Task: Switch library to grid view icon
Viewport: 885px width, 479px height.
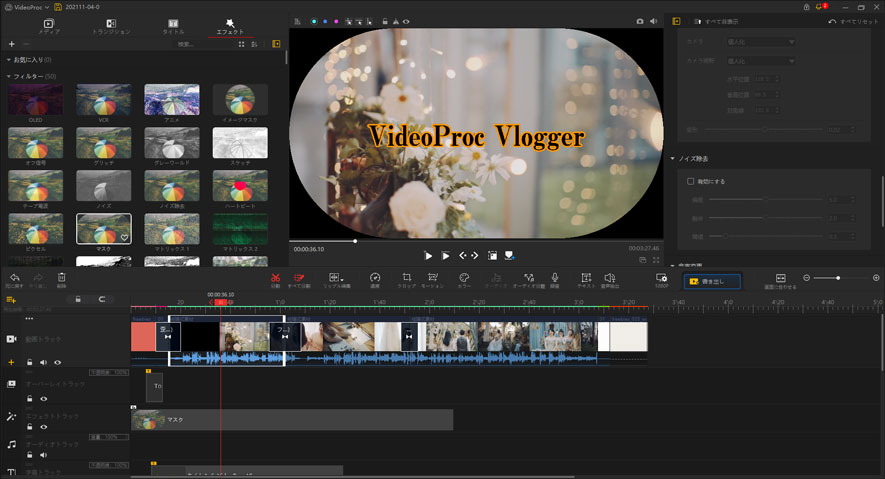Action: pyautogui.click(x=242, y=44)
